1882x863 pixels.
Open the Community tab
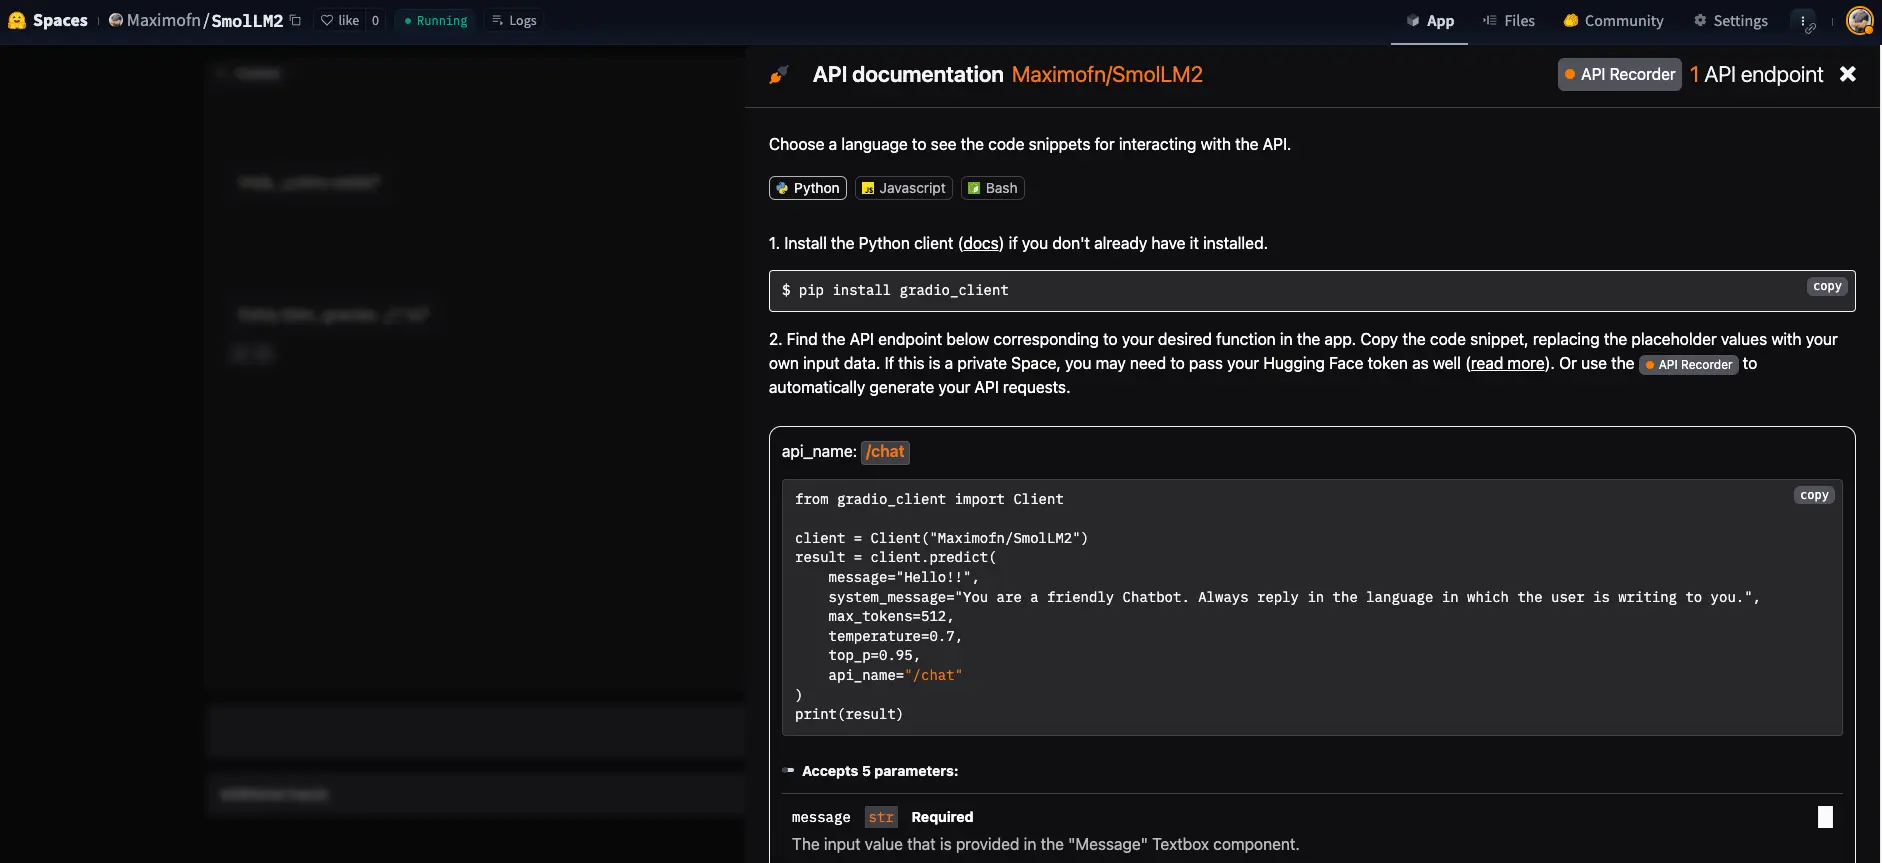(x=1613, y=21)
